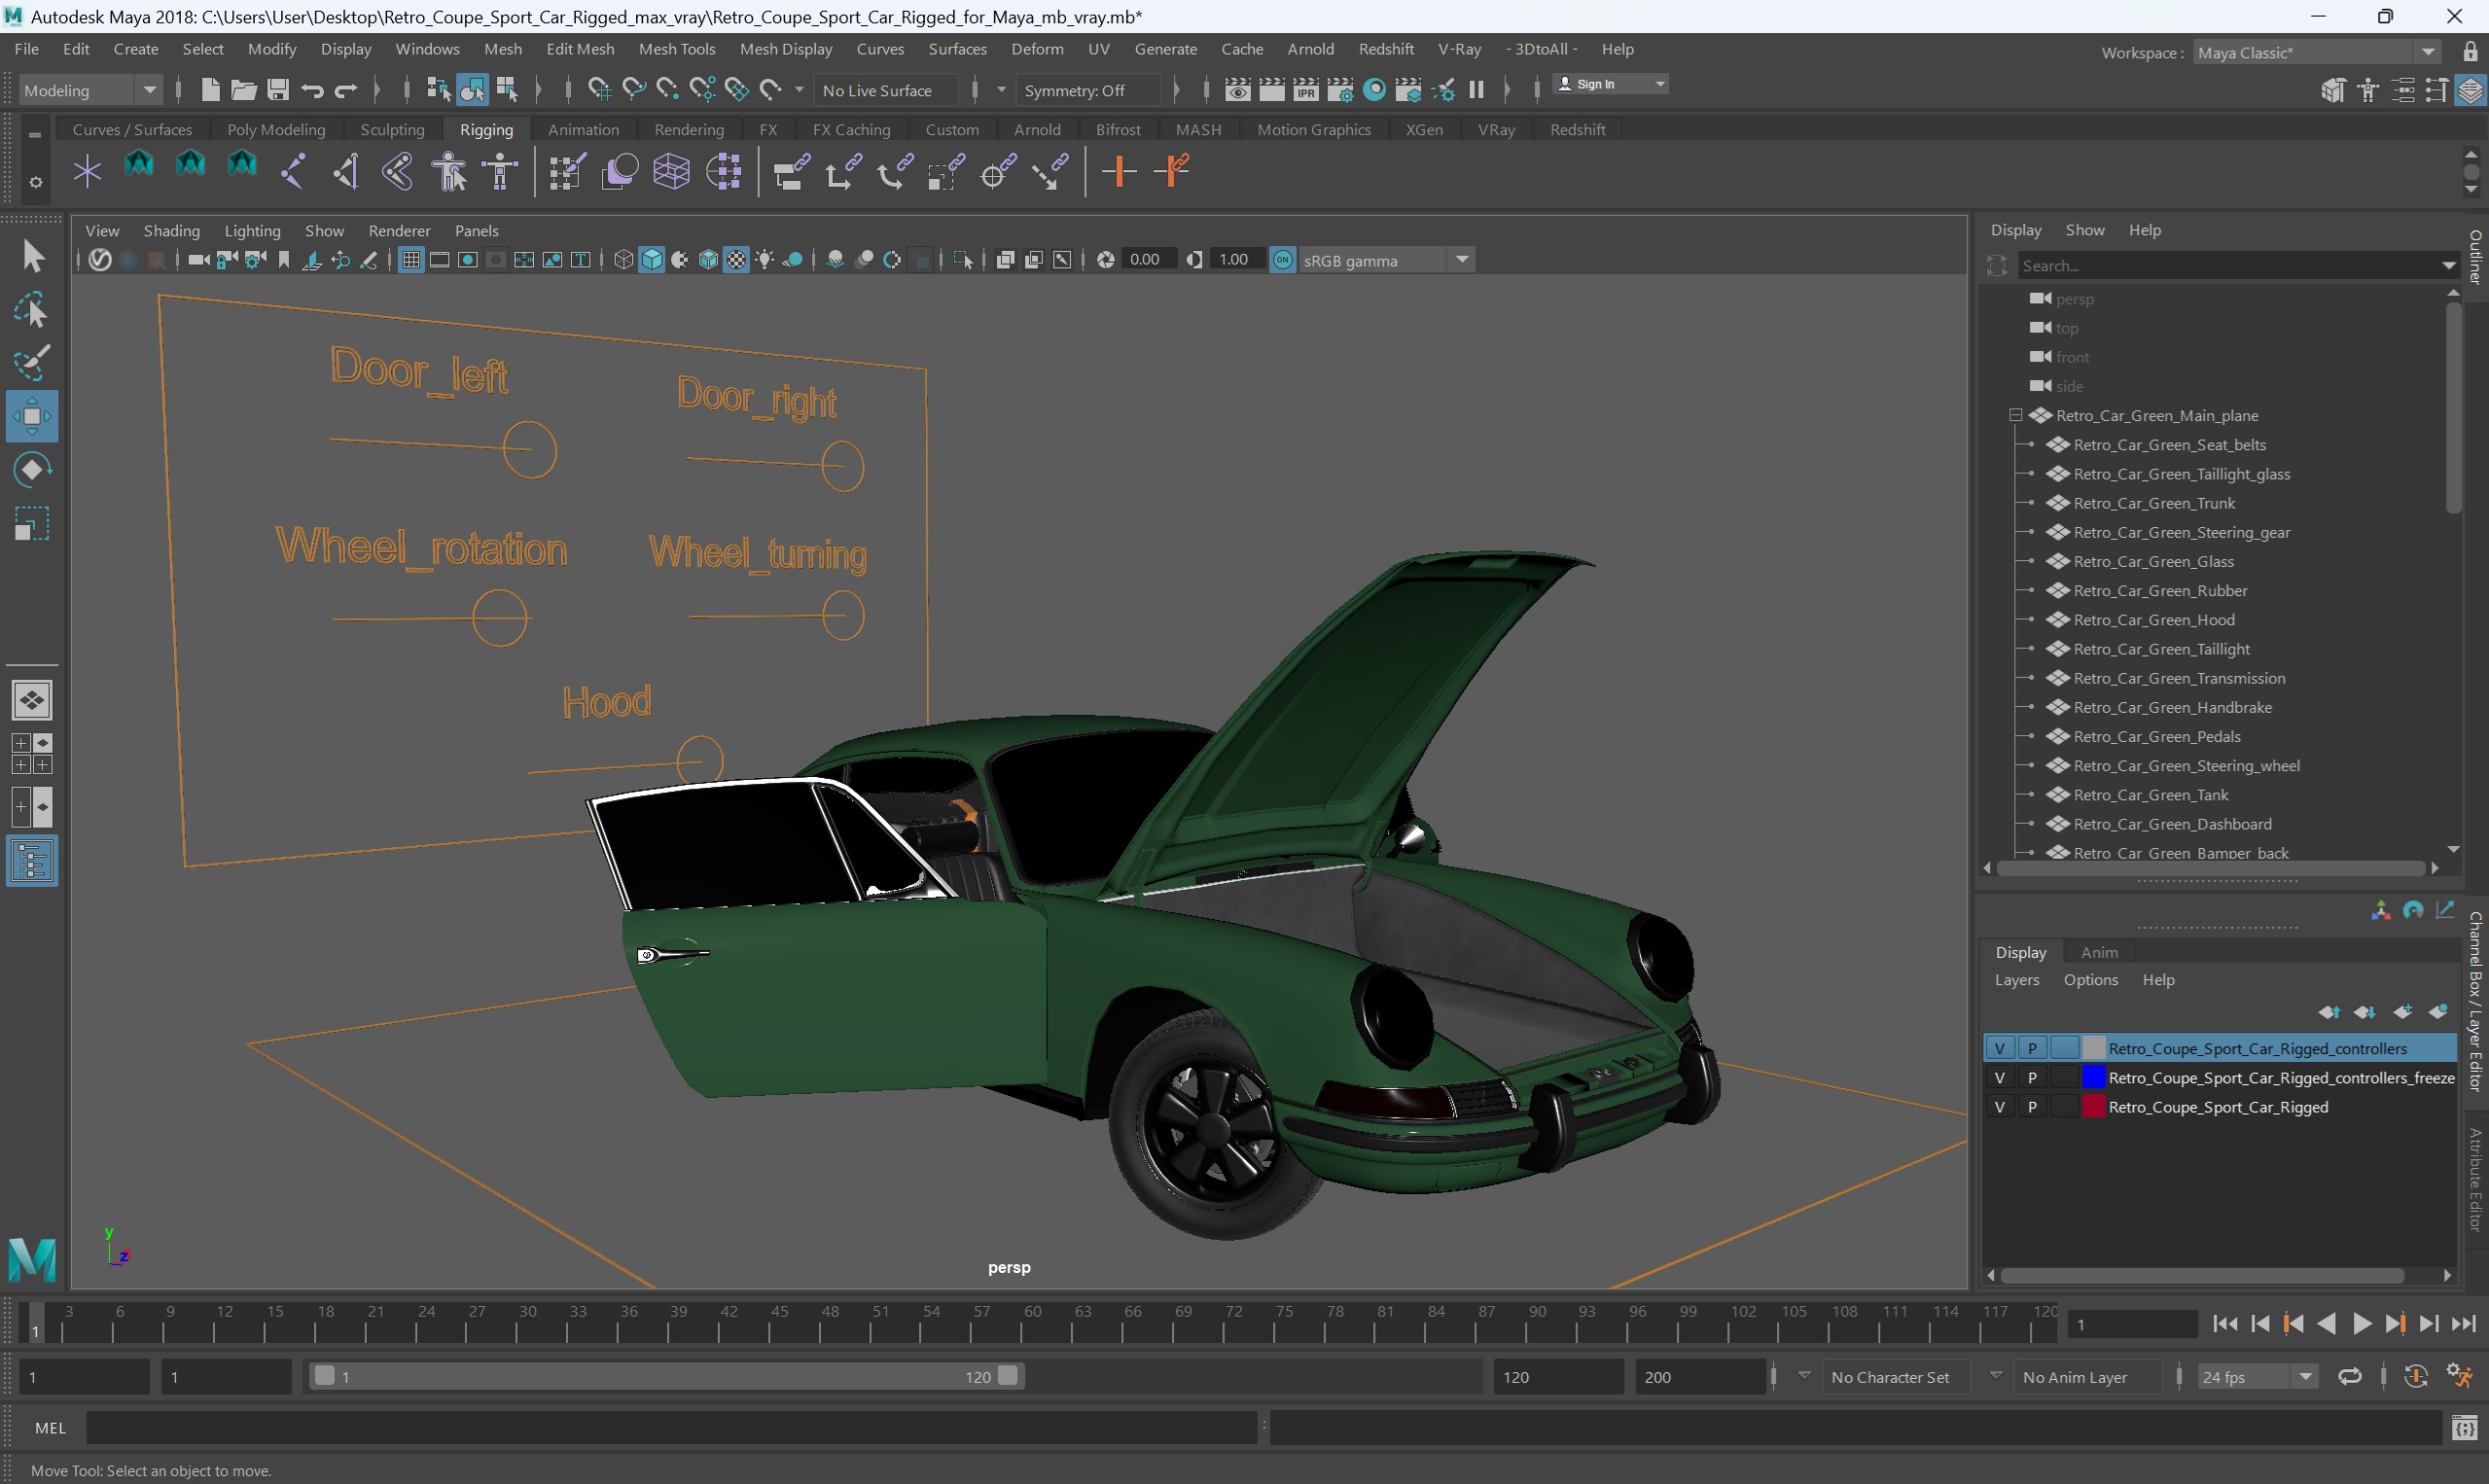Click the New Scene icon
Viewport: 2489px width, 1484px height.
click(x=210, y=90)
